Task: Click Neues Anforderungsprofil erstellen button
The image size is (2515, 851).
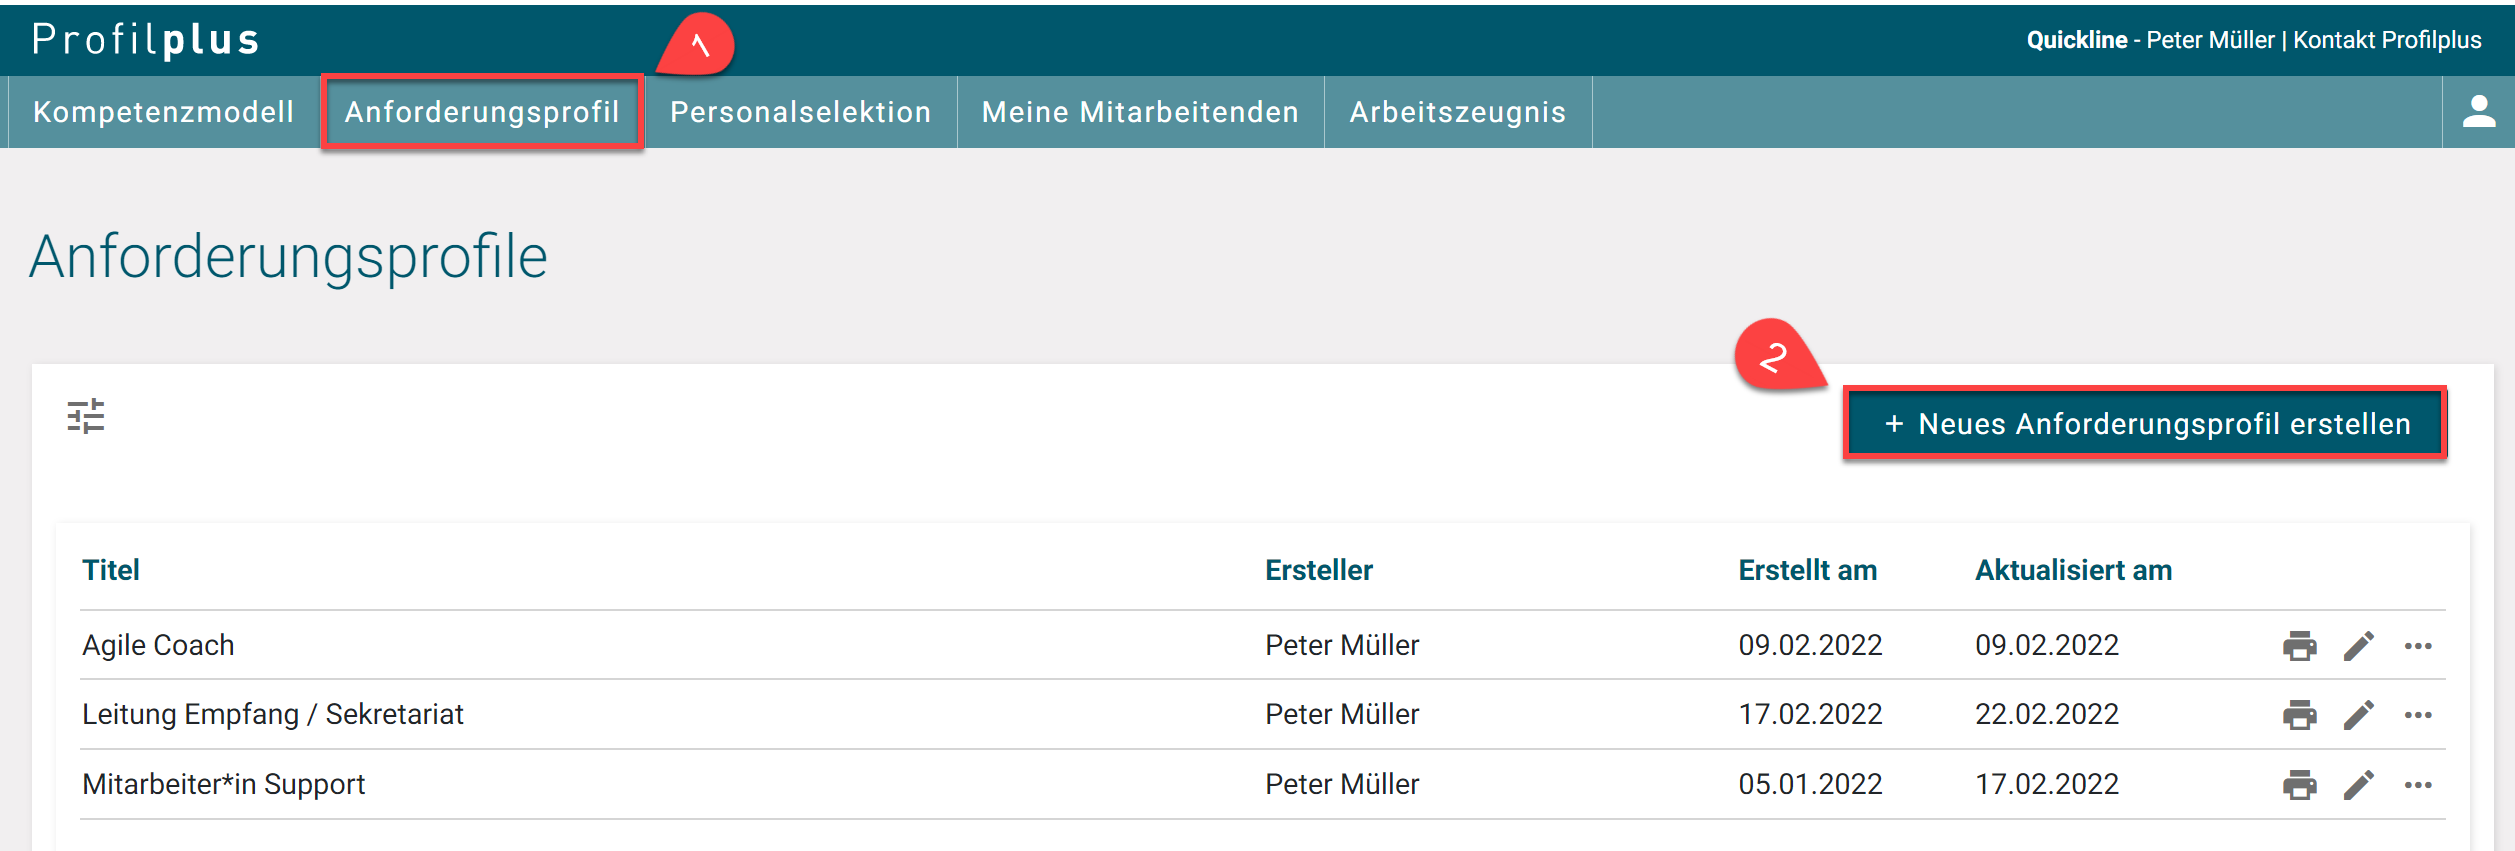Action: tap(2145, 424)
